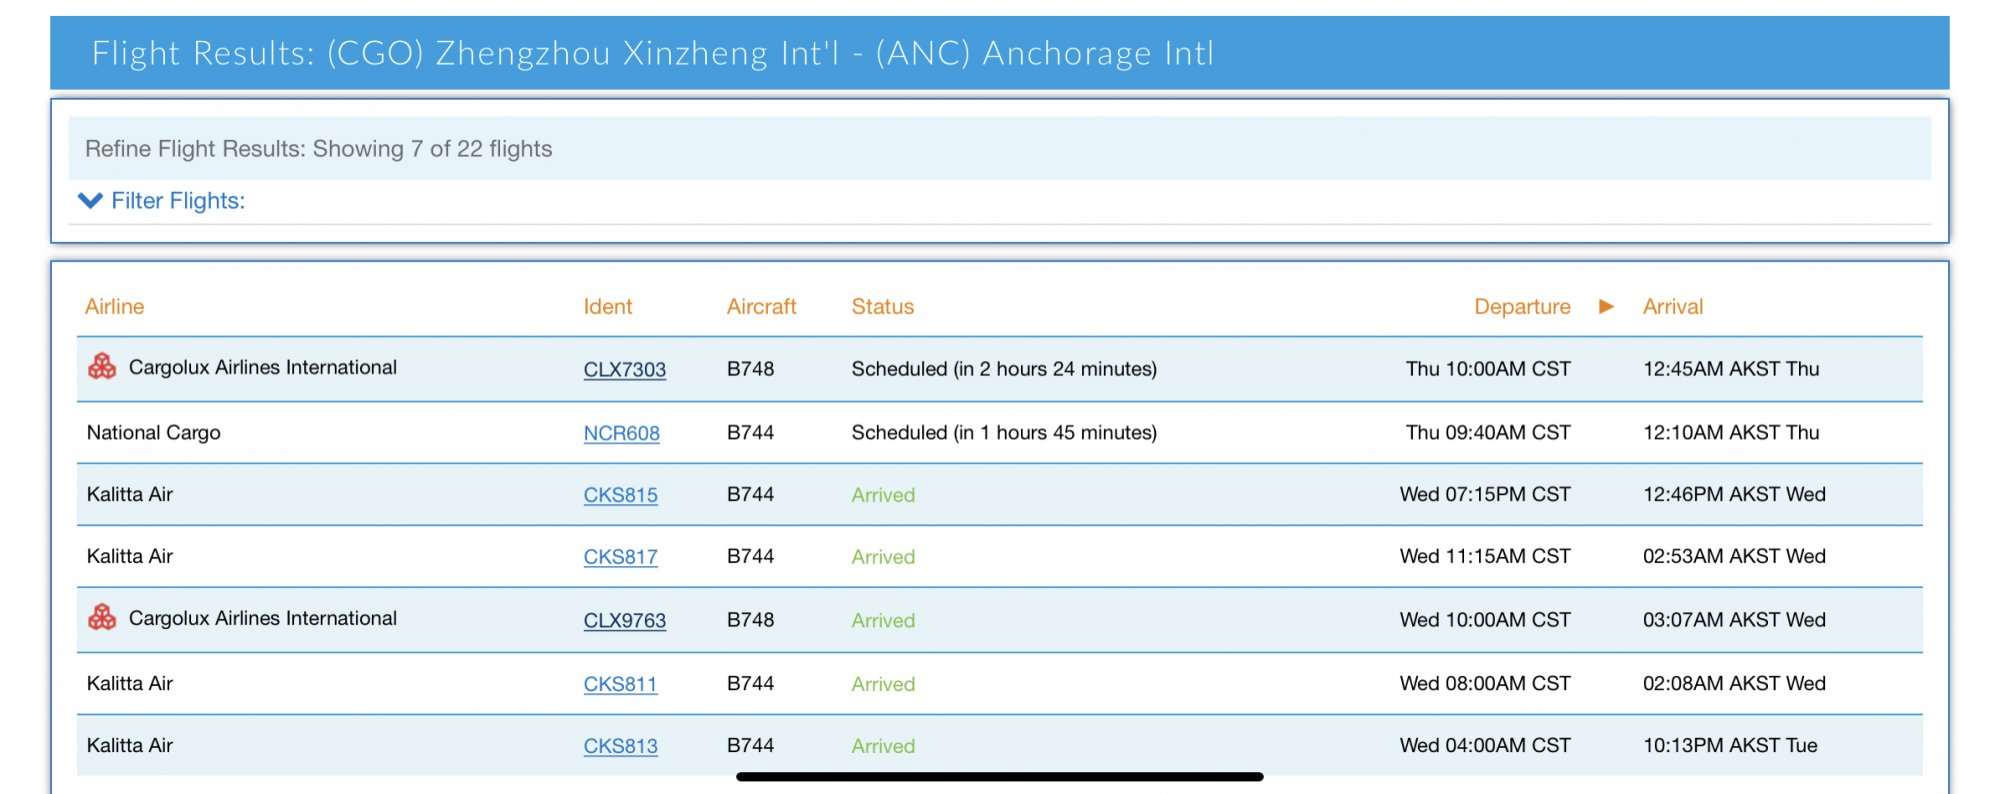Expand the Filter Flights chevron

[90, 201]
